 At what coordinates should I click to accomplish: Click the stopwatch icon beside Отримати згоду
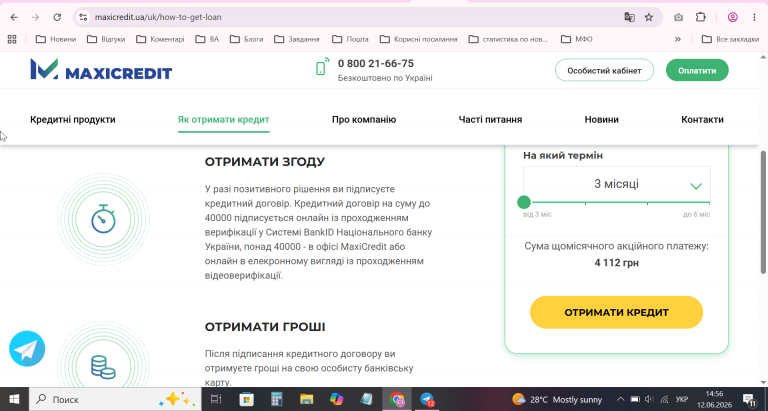tap(103, 218)
